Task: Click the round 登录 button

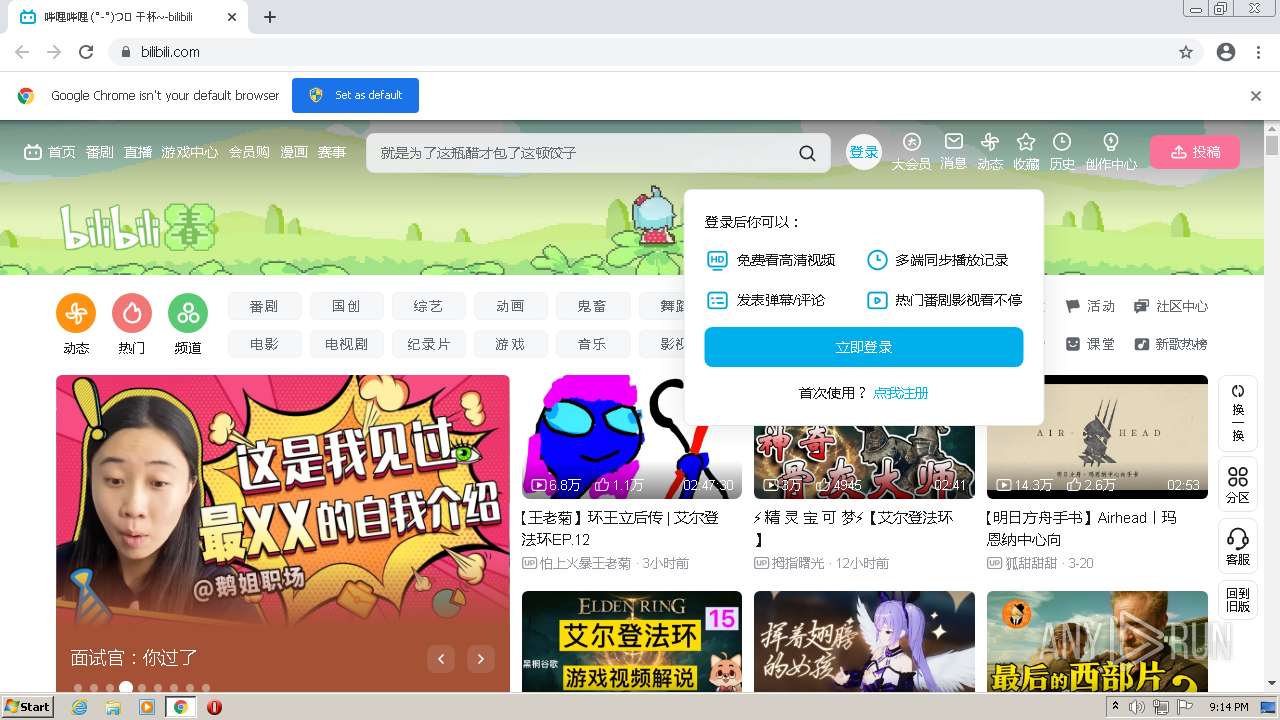Action: (864, 152)
